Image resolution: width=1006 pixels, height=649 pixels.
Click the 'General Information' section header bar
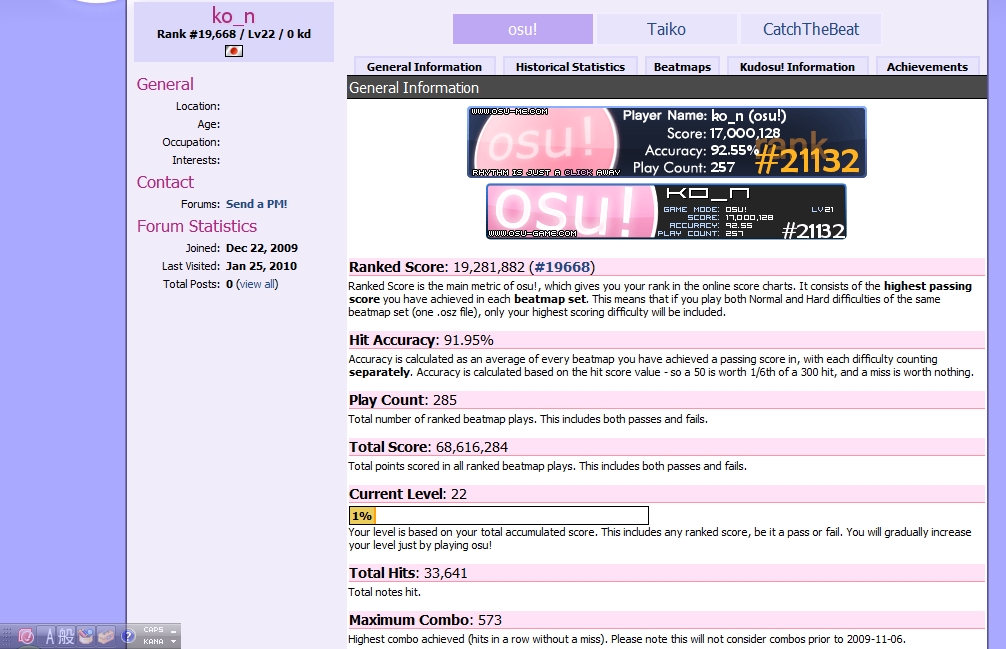tap(667, 87)
